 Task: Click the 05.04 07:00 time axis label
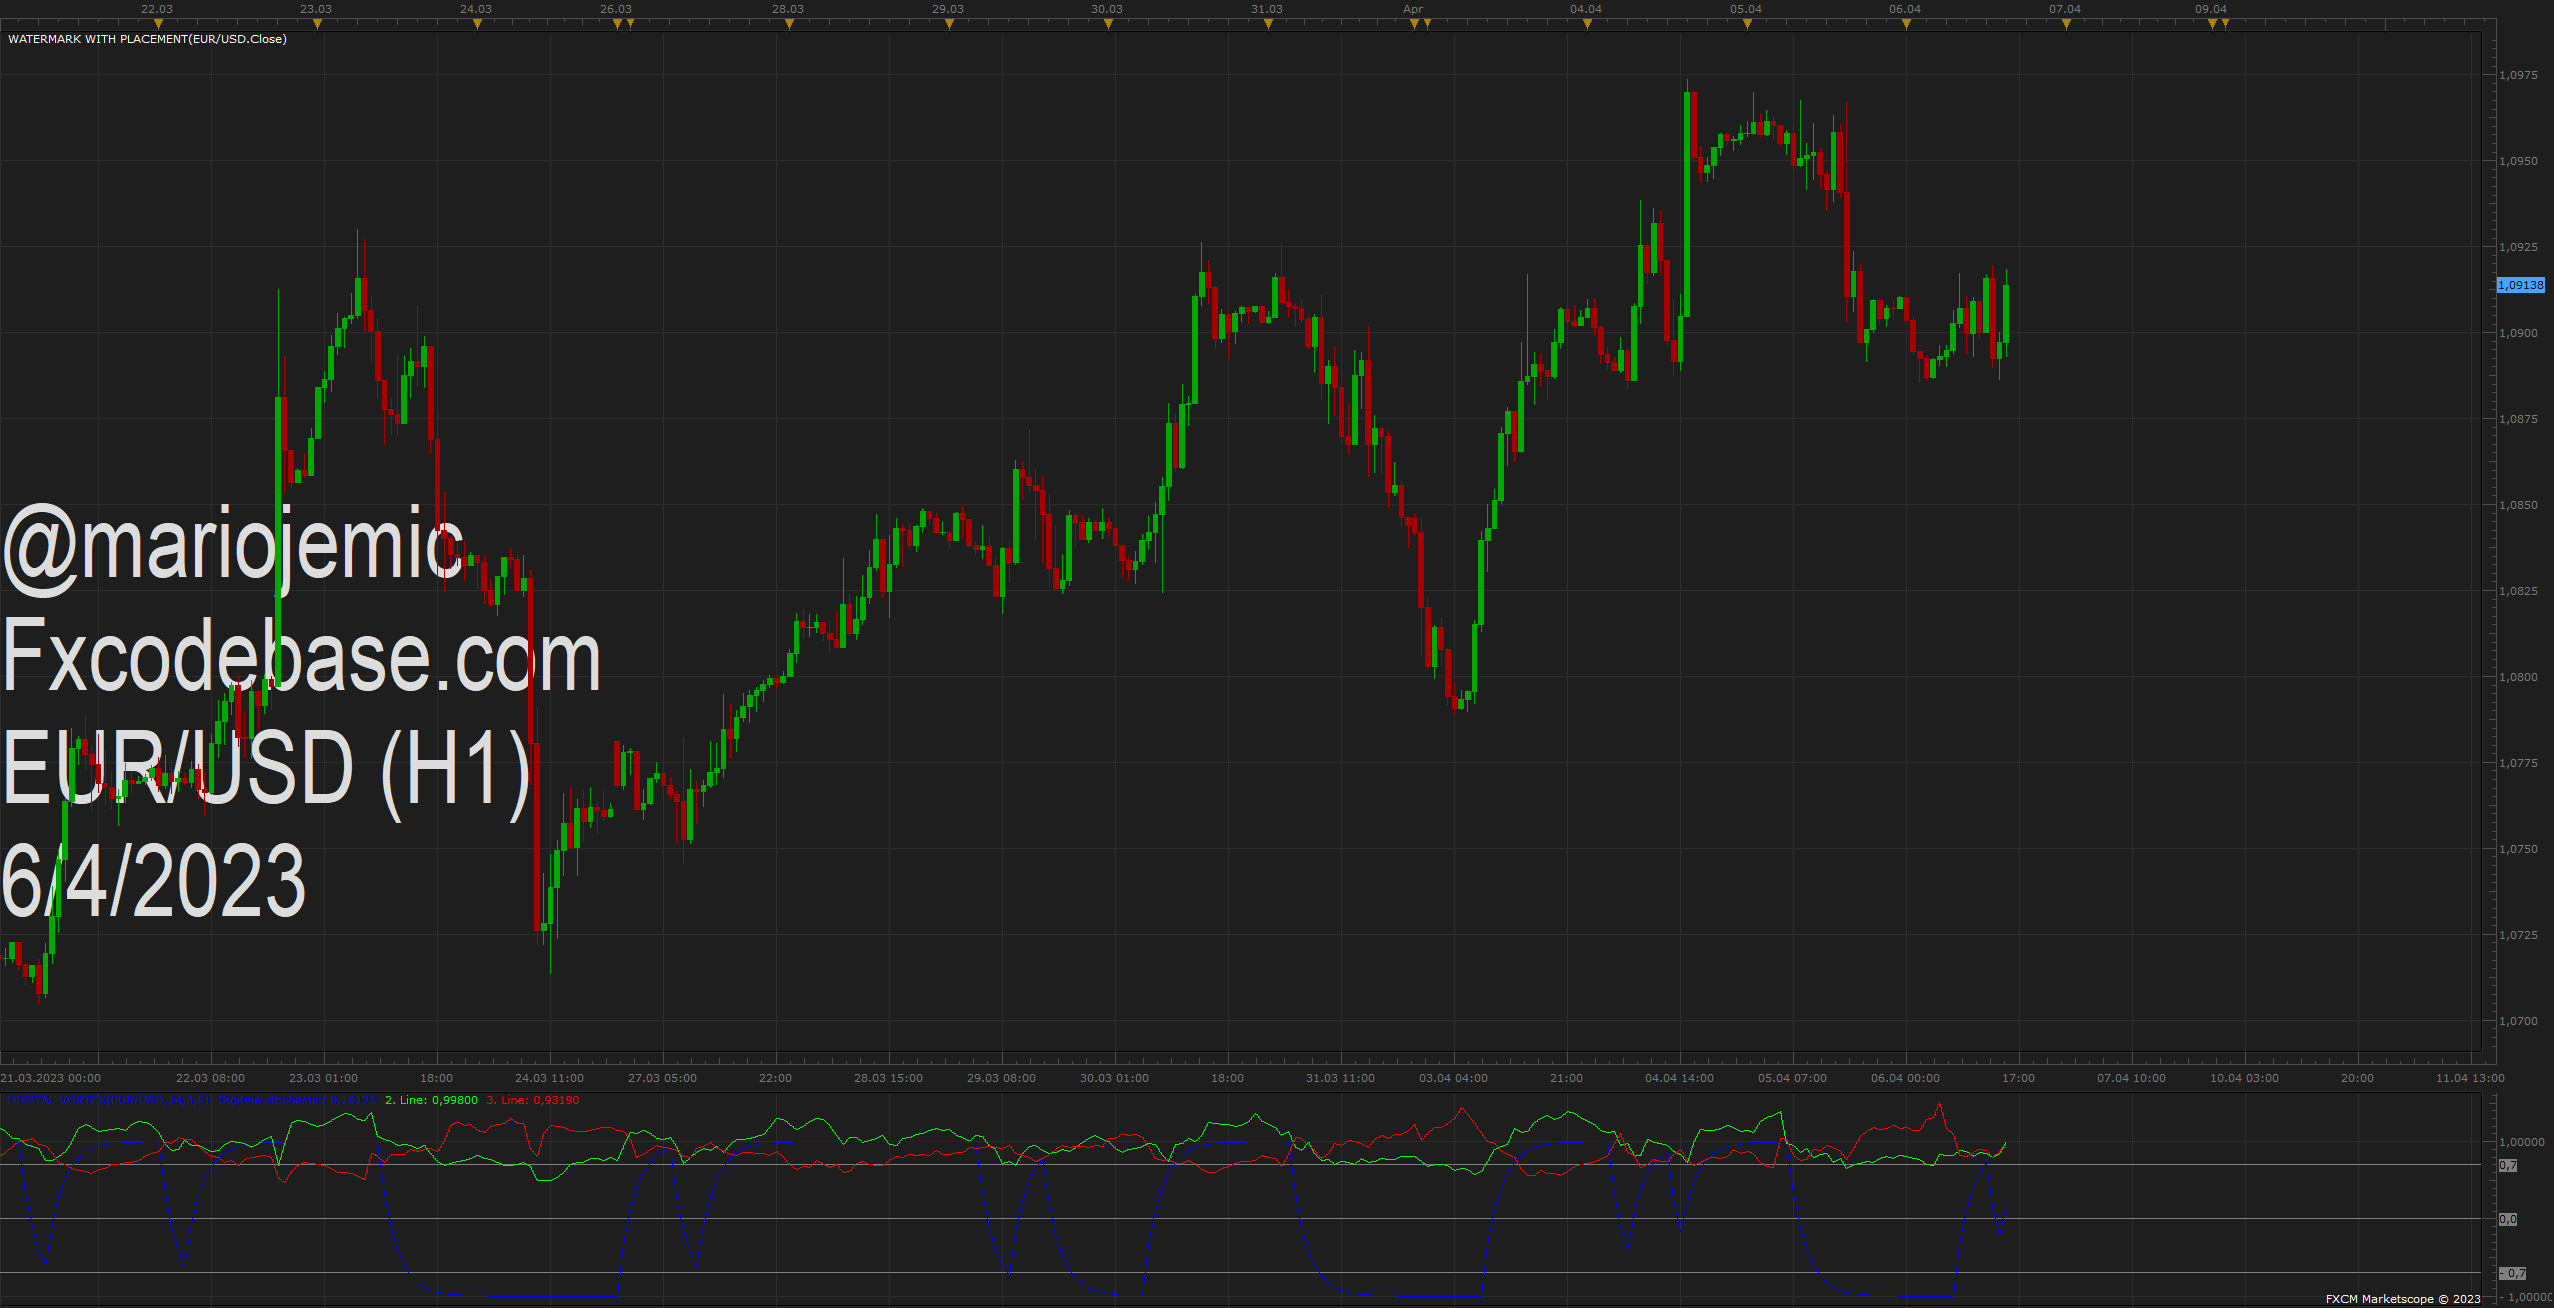point(1792,1078)
